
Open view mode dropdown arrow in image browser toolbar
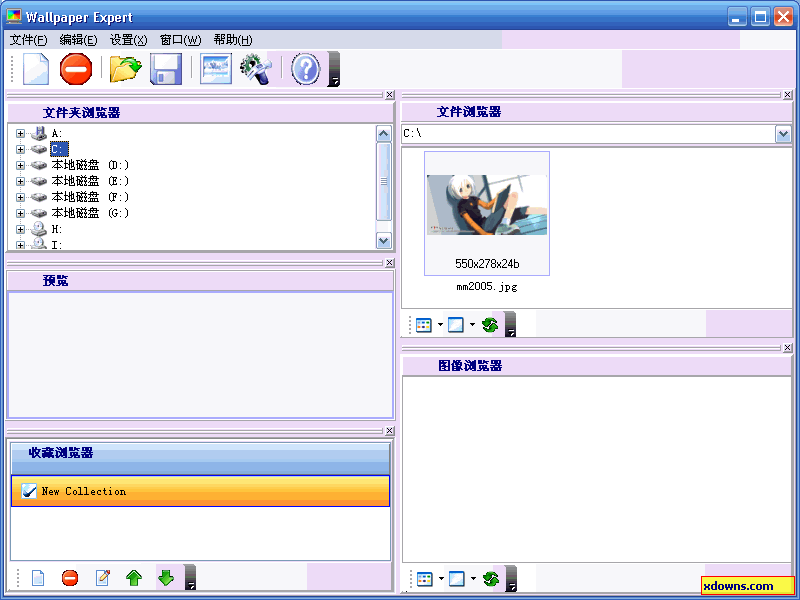pos(441,579)
